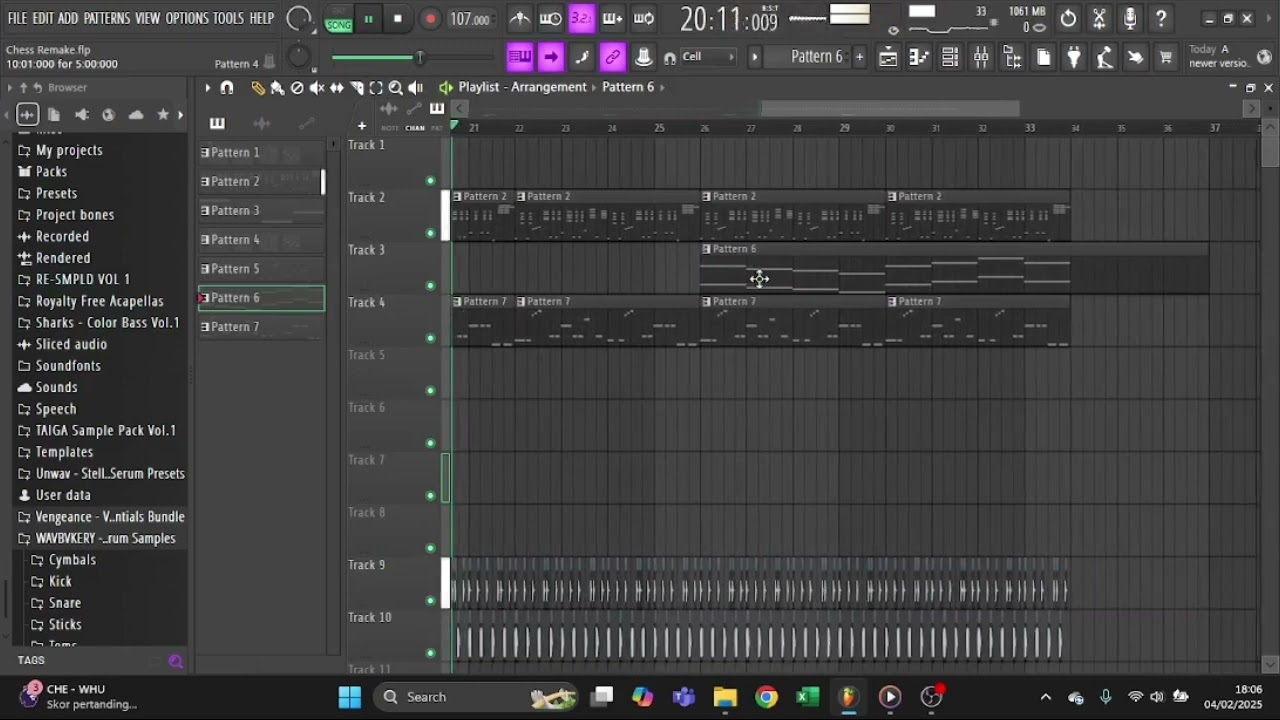Mute Track 2 with its green dot

point(431,233)
